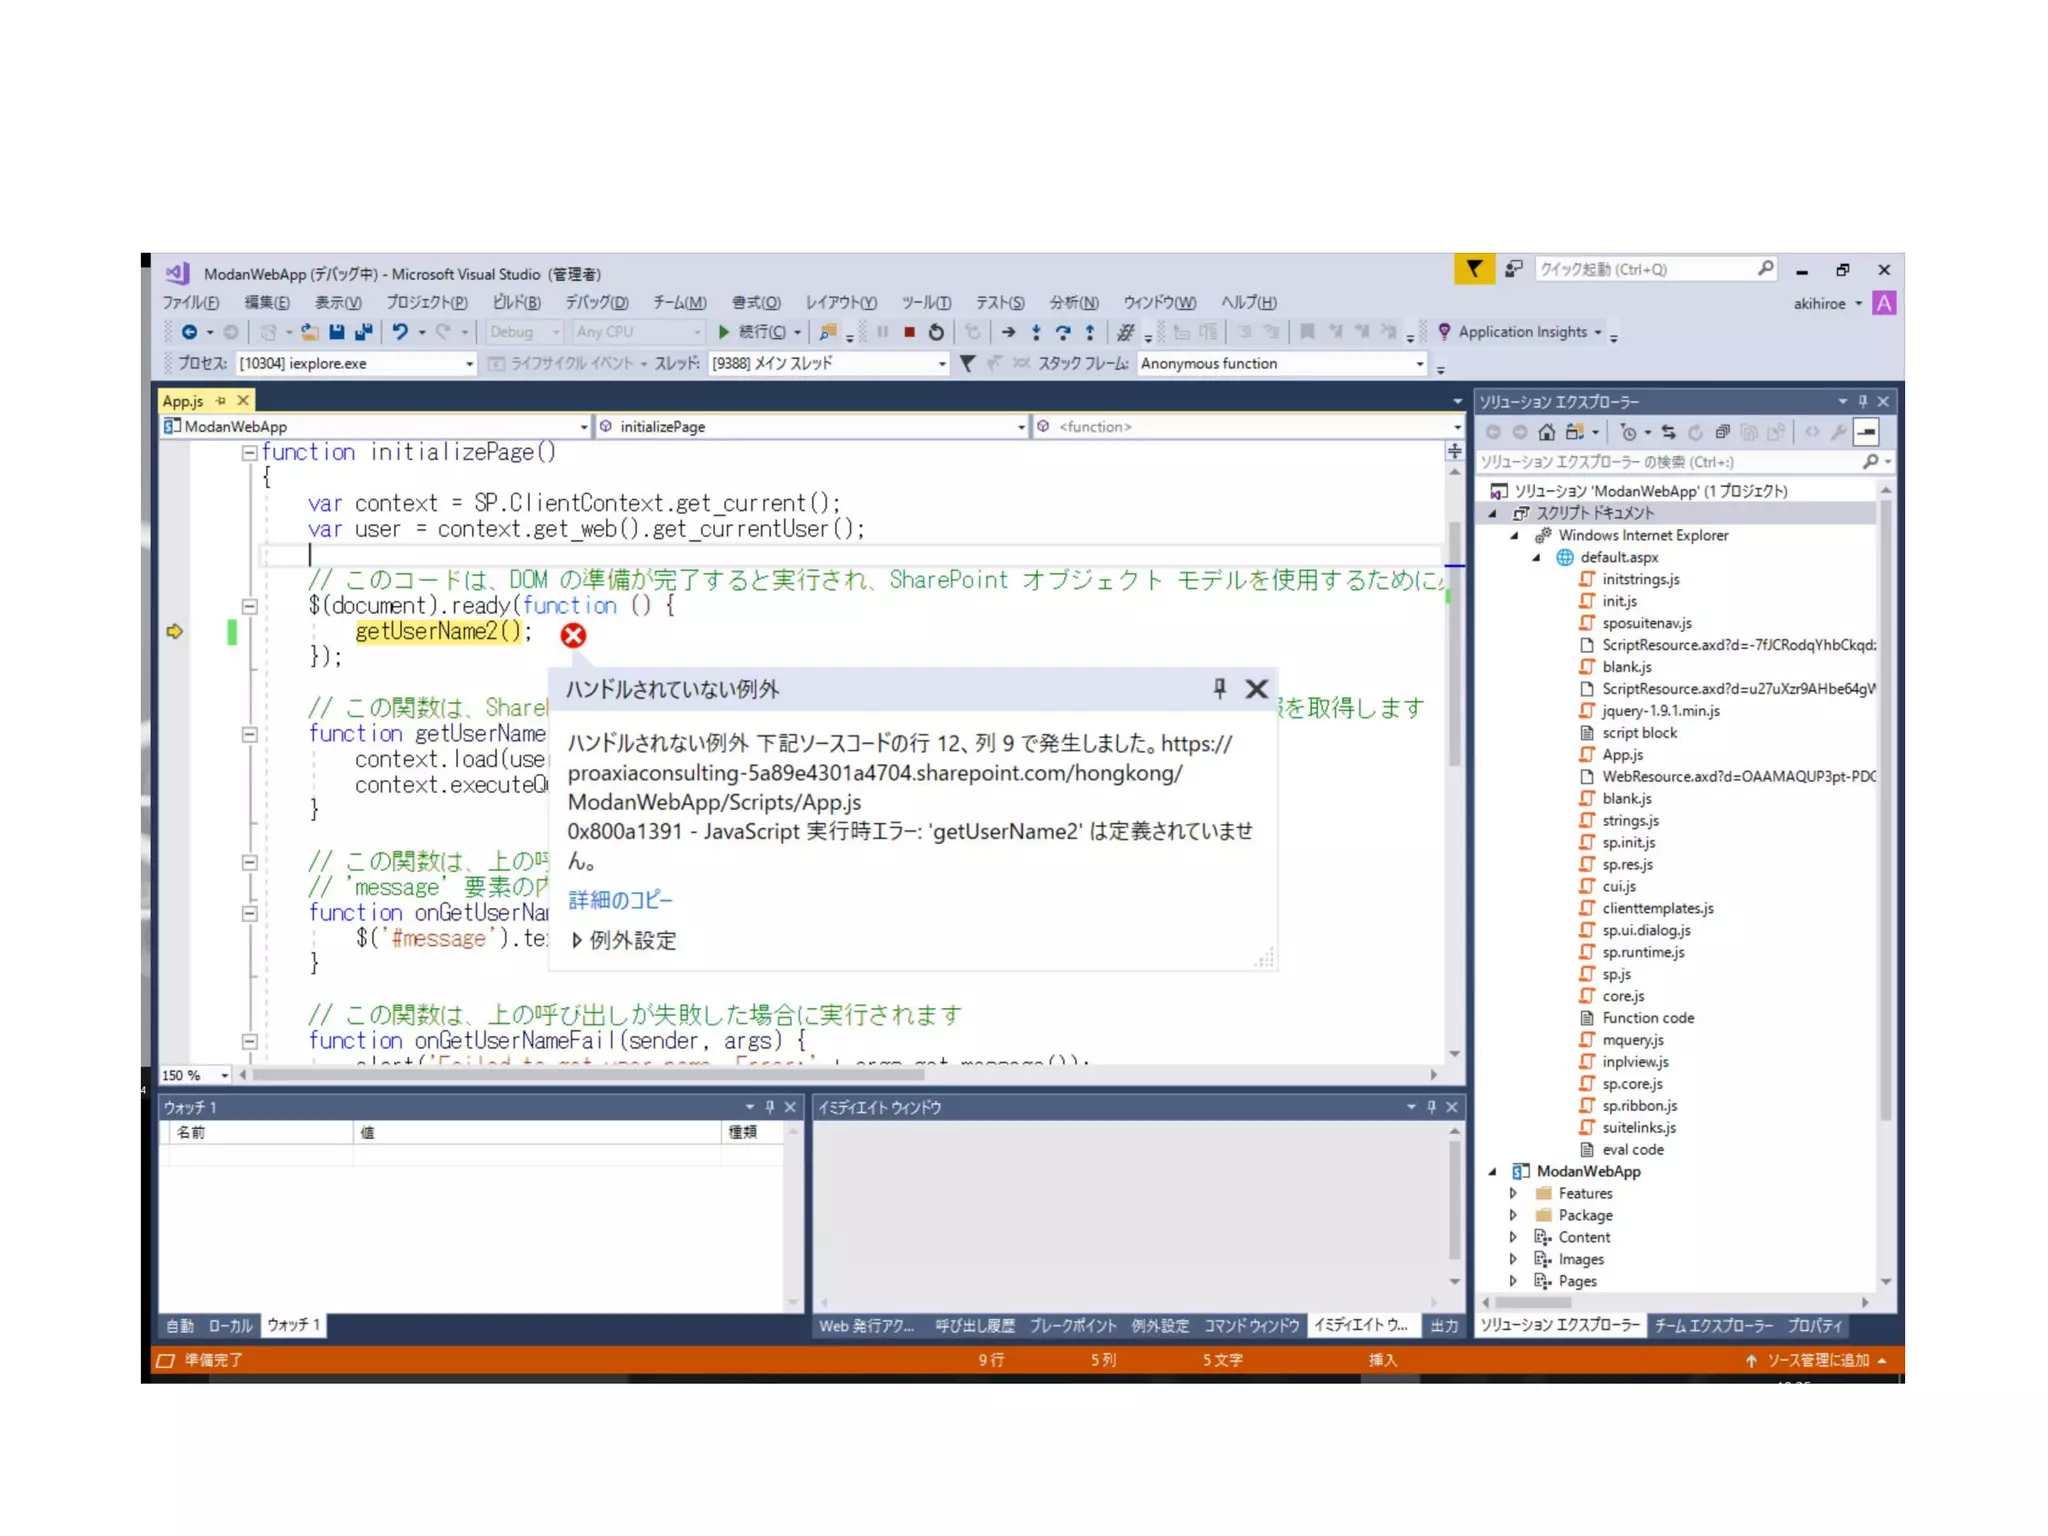This screenshot has height=1536, width=2048.
Task: Click the 詳細のコピー link
Action: (x=620, y=900)
